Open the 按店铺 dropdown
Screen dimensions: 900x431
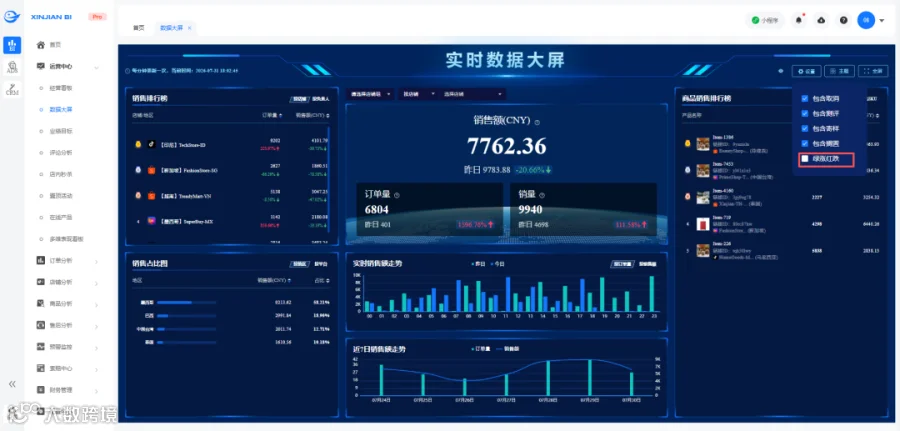pyautogui.click(x=418, y=94)
